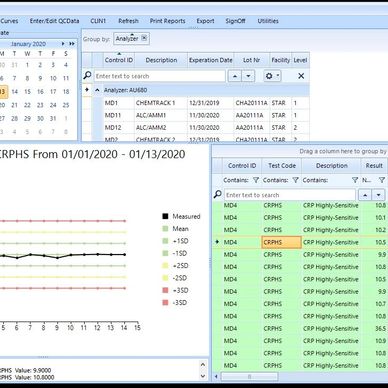
Task: Select the highlighted CRPHS cell
Action: pos(282,242)
